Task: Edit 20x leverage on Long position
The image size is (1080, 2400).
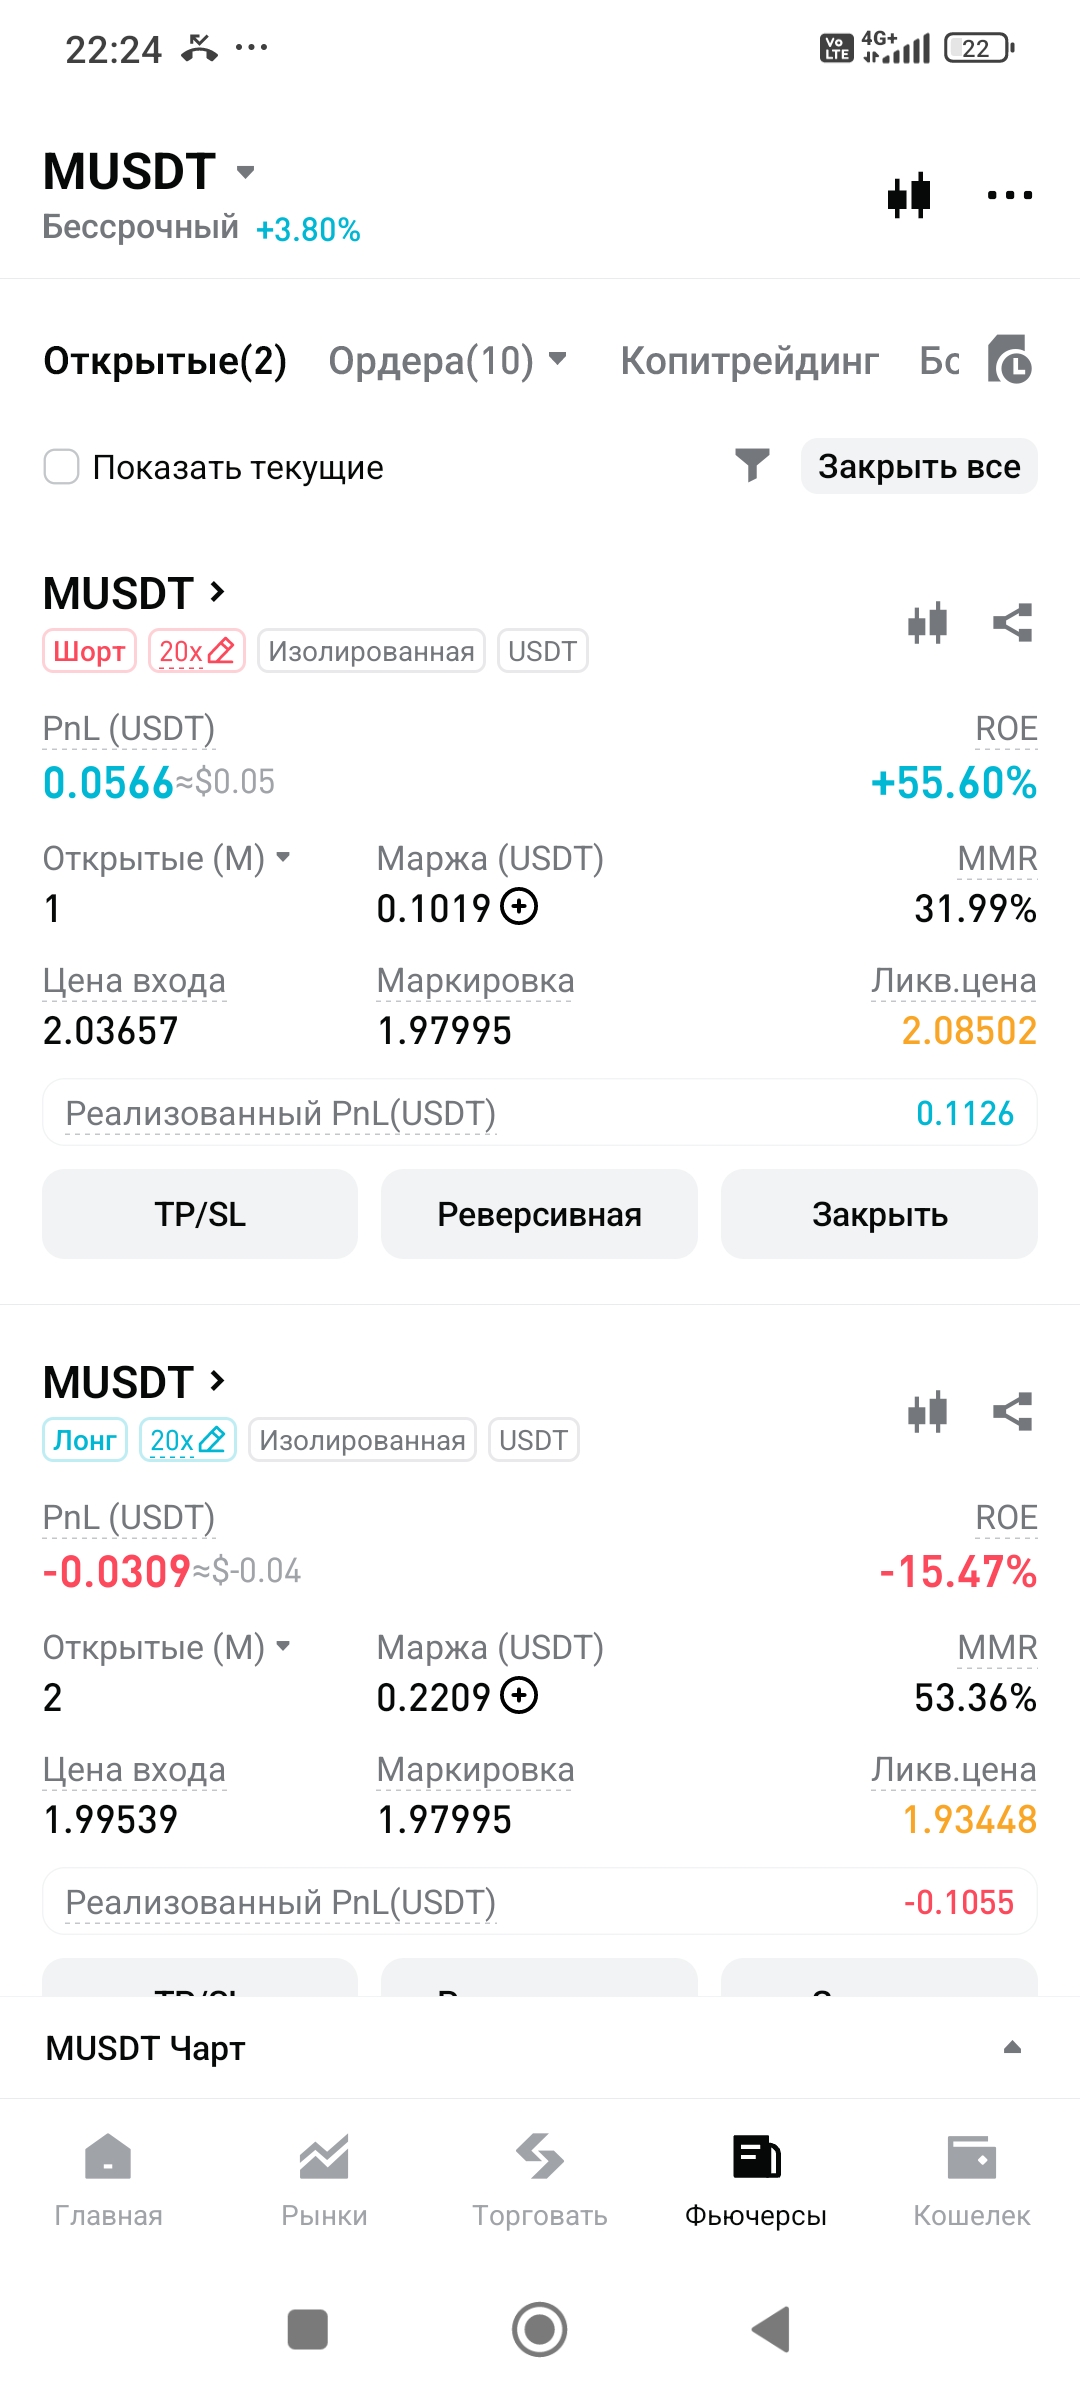Action: click(x=188, y=1440)
